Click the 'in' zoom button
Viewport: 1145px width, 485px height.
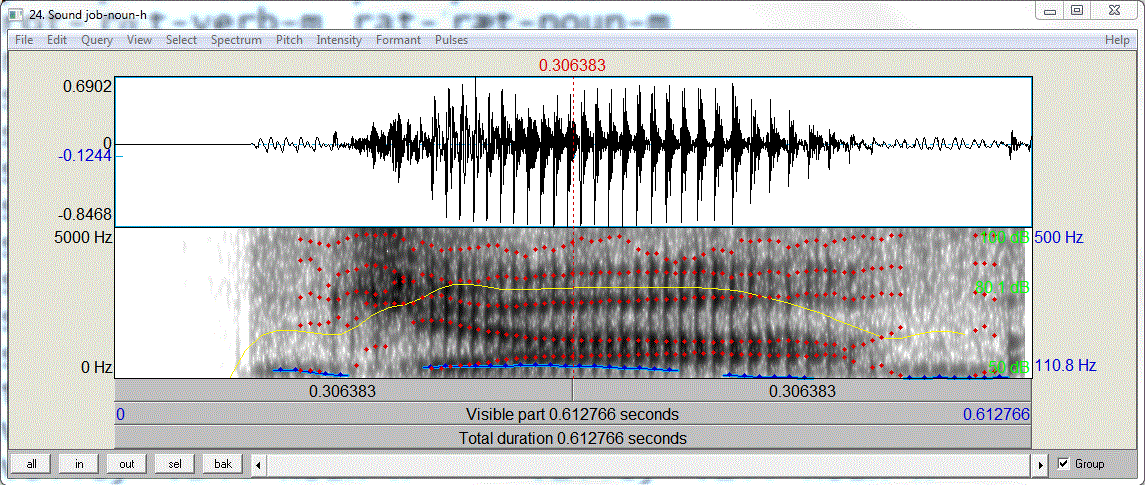80,464
